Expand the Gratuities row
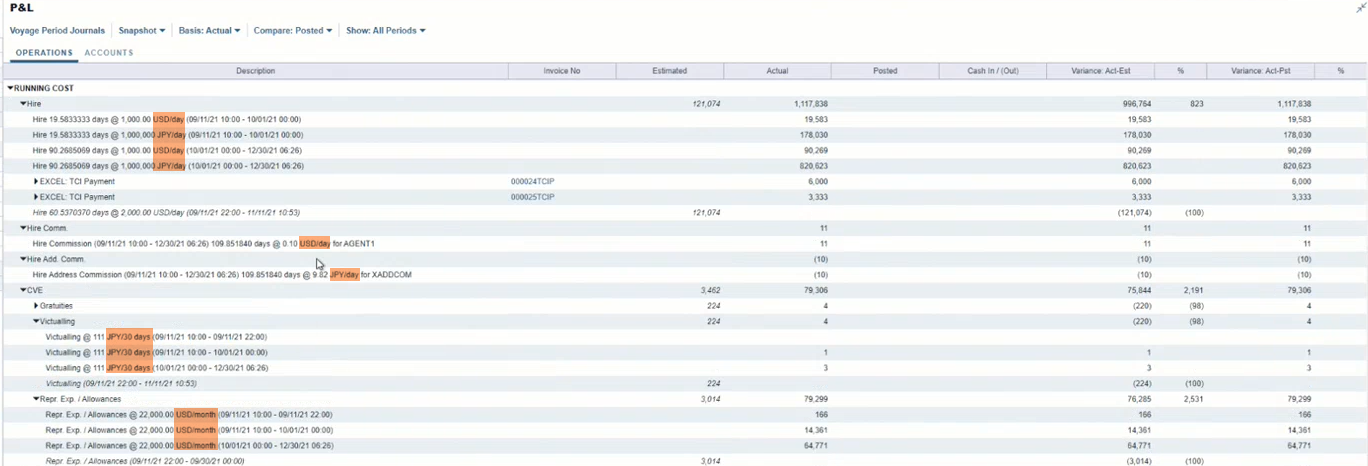 (36, 306)
